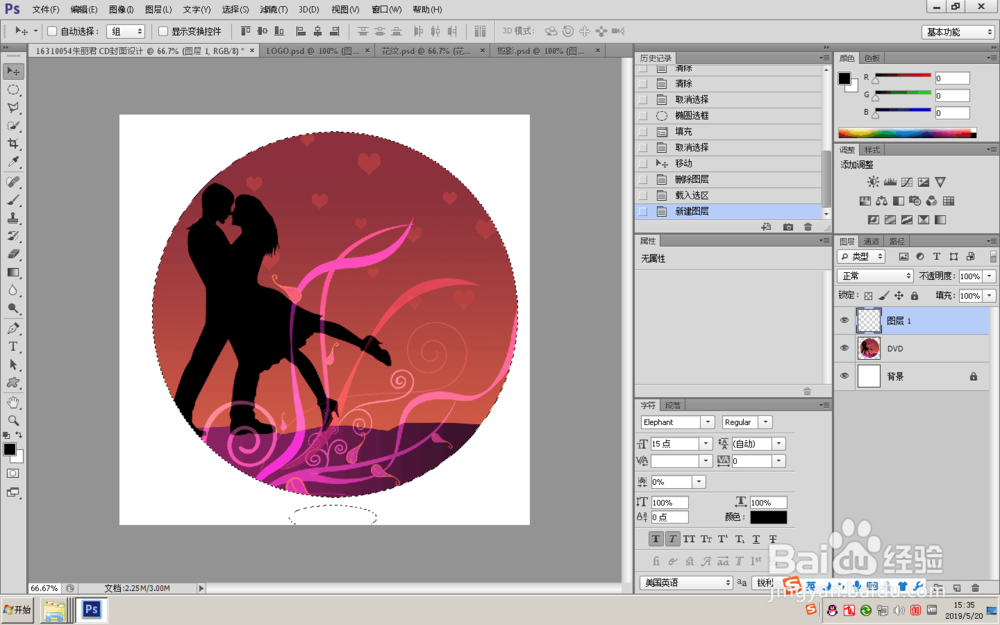Select the Blur tool
This screenshot has width=1000, height=625.
[x=13, y=290]
